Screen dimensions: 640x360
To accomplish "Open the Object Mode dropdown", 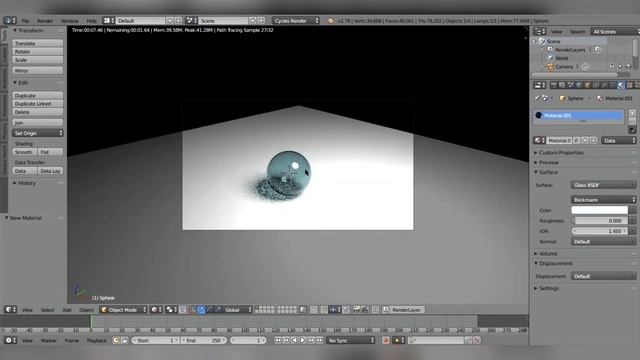I will coord(124,310).
